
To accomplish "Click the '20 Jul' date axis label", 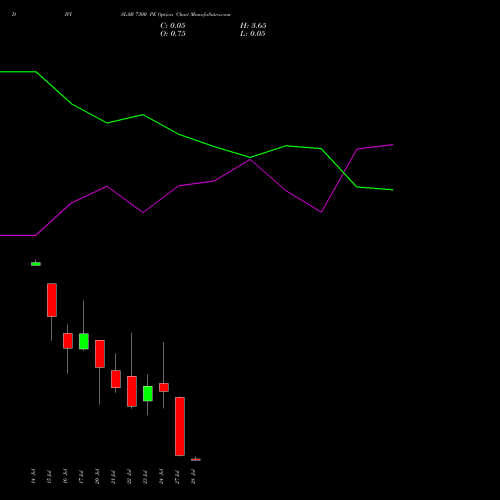I will click(97, 476).
